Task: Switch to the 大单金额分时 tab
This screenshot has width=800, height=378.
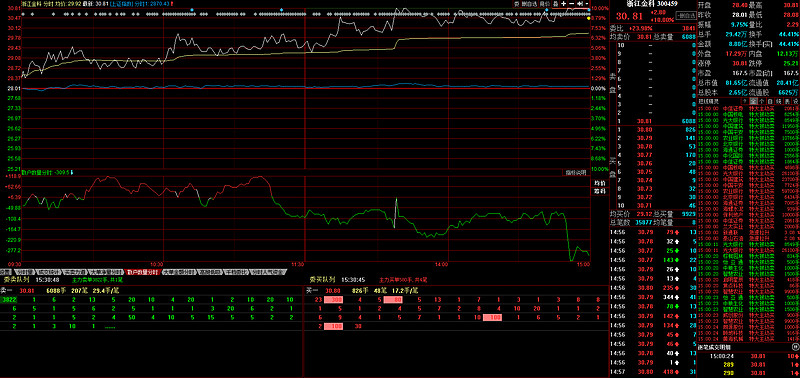Action: tap(180, 272)
